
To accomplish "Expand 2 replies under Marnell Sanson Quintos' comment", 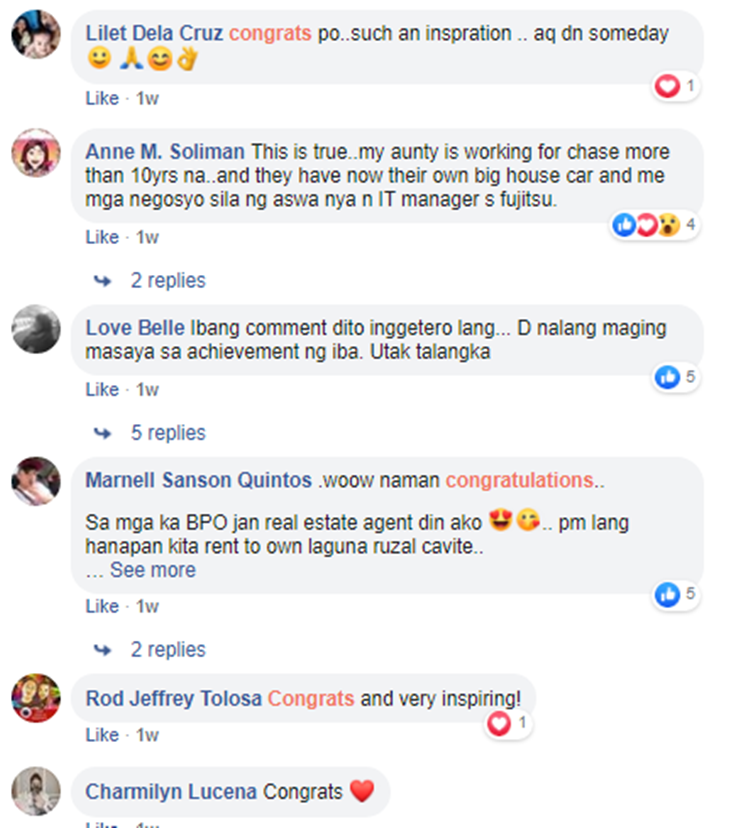I will [168, 650].
